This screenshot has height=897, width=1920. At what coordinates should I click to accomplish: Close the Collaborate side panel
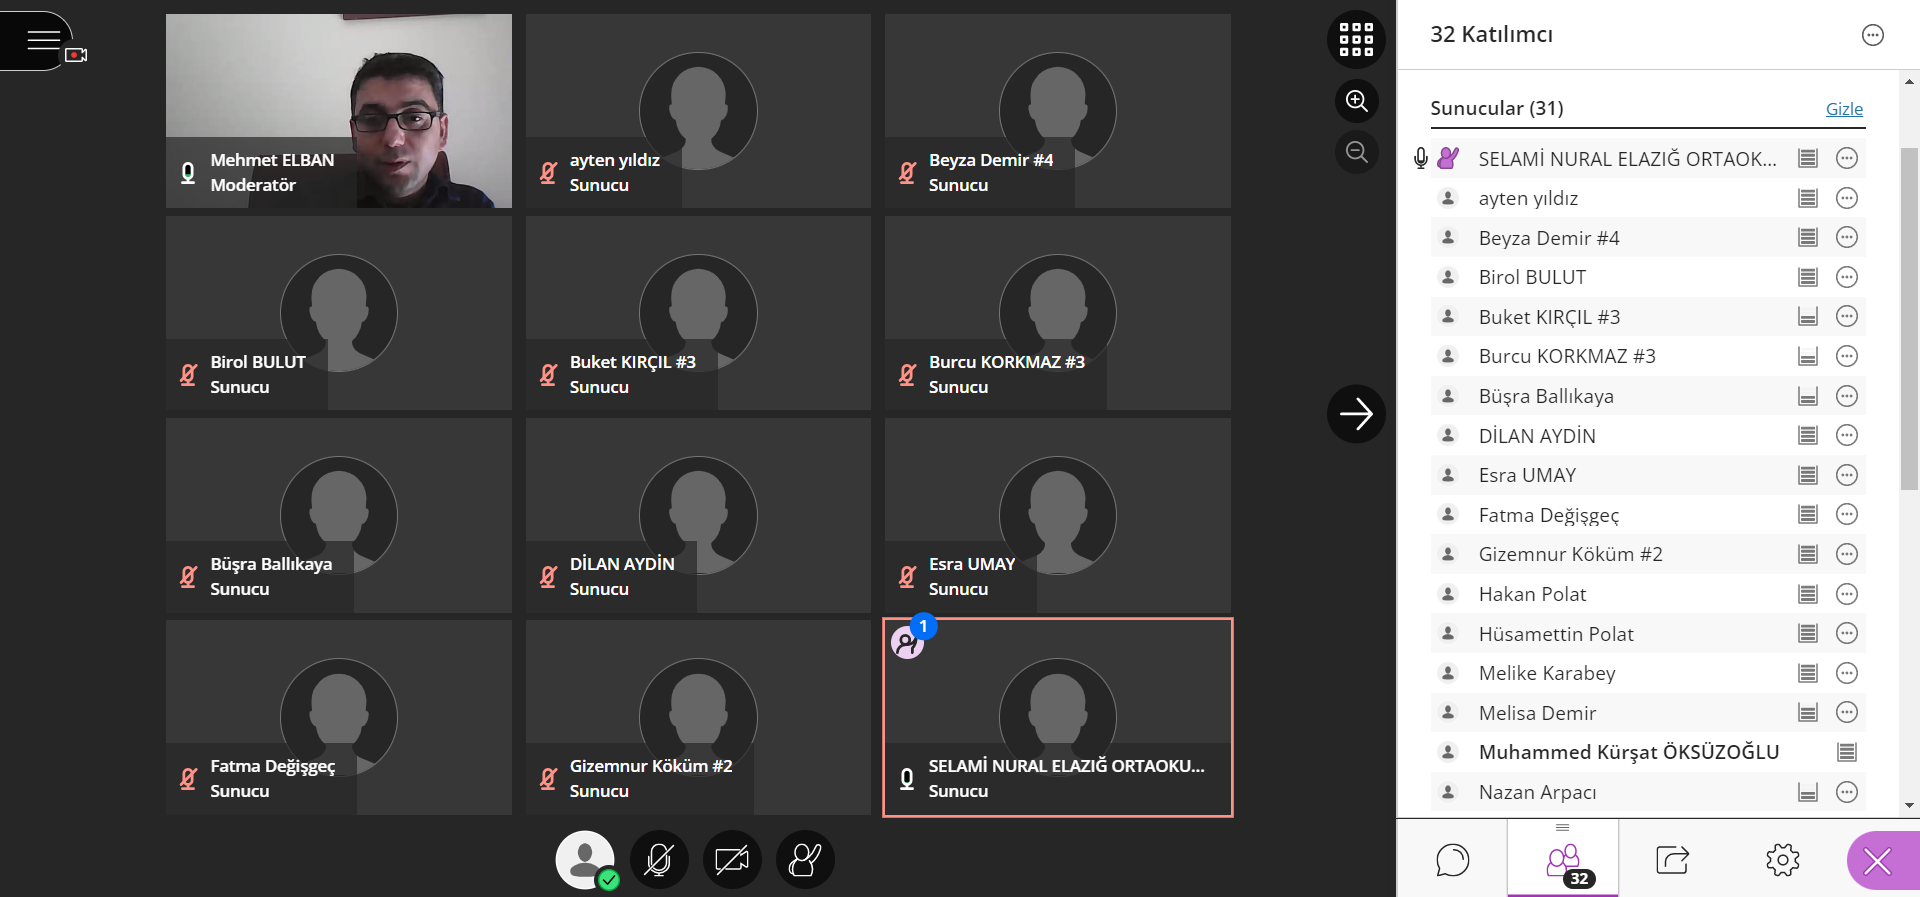pos(1880,860)
